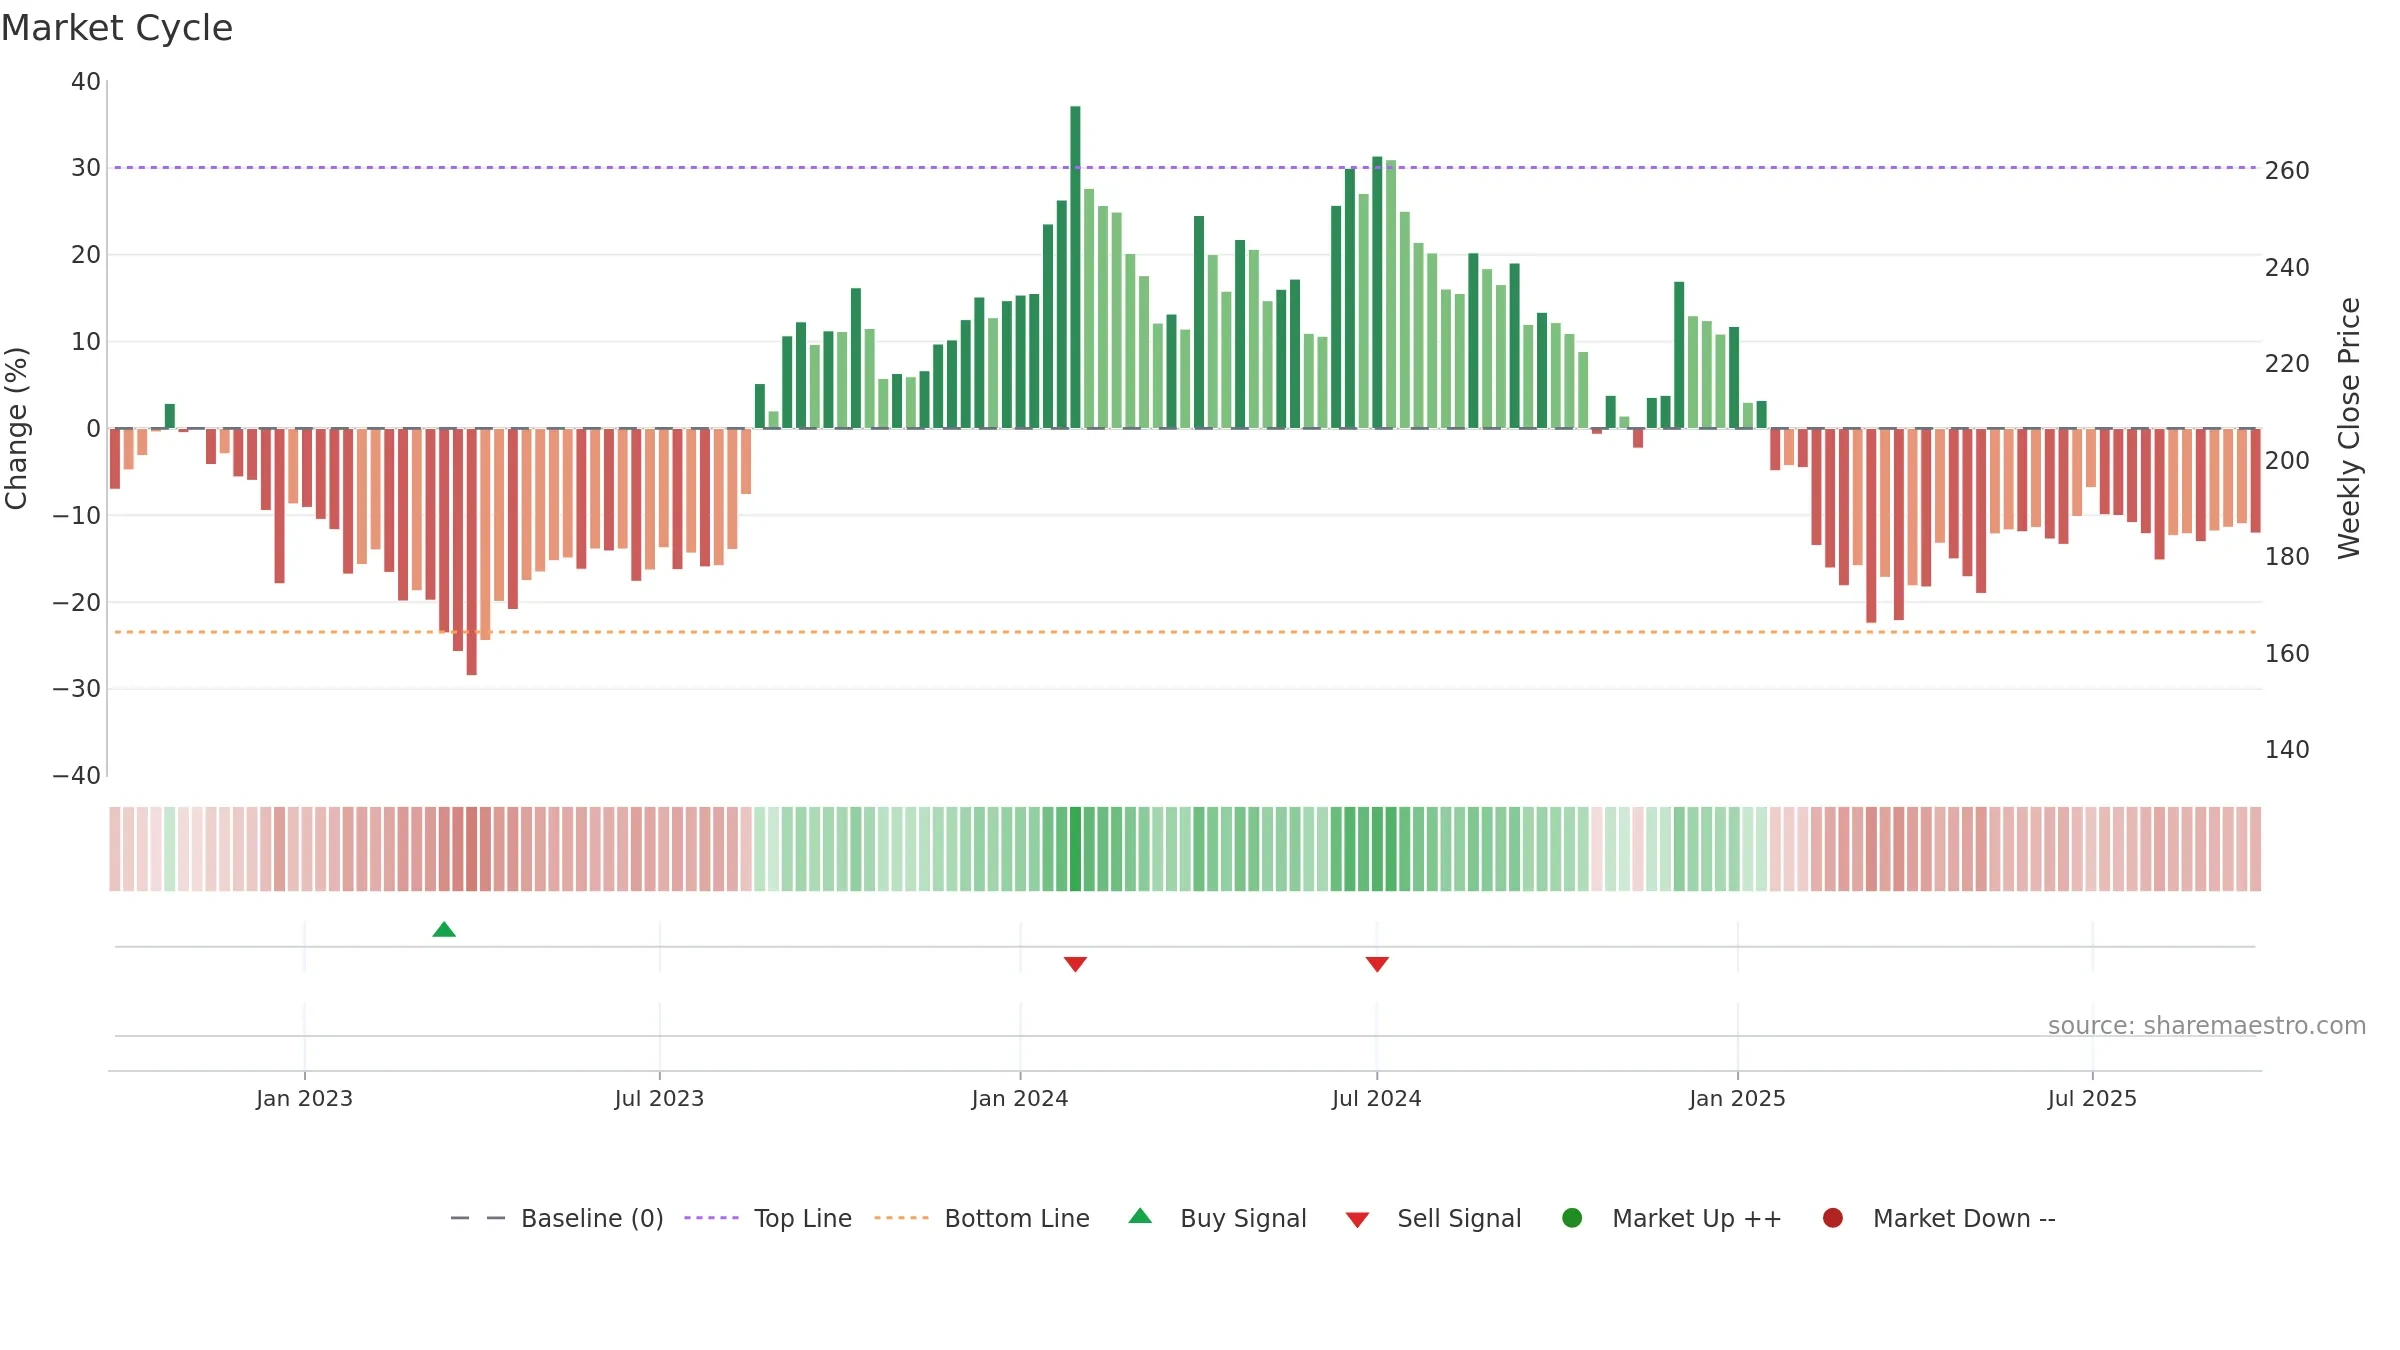The width and height of the screenshot is (2400, 1350).
Task: Toggle the Baseline (0) legend entry
Action: pos(557,1218)
